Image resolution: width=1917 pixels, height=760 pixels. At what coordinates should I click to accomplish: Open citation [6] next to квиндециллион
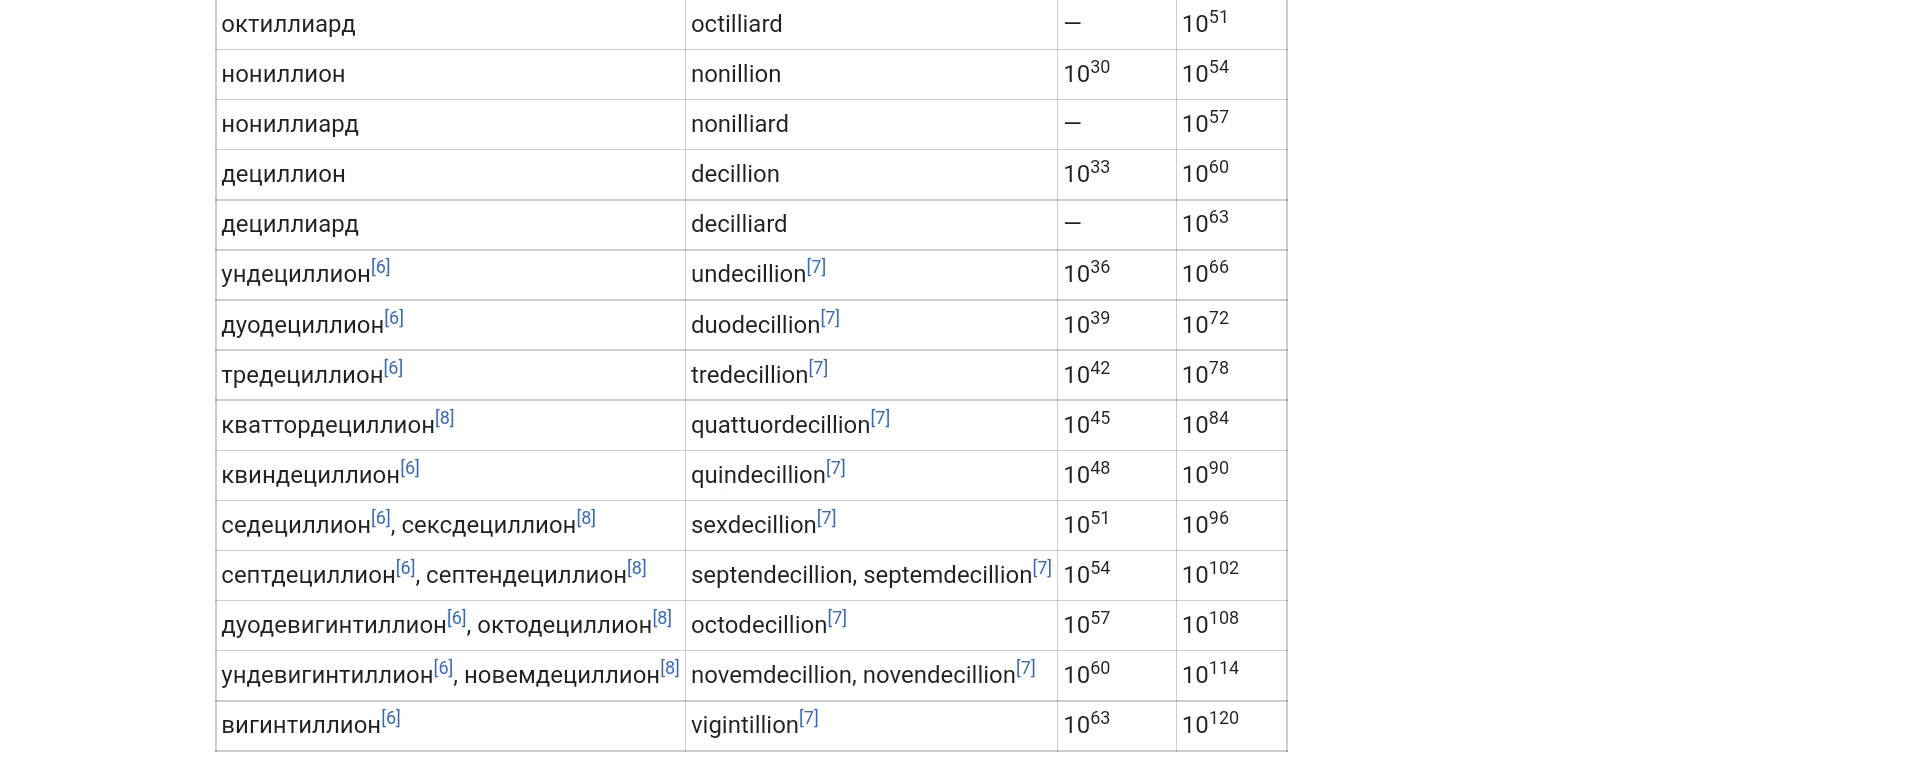(410, 468)
